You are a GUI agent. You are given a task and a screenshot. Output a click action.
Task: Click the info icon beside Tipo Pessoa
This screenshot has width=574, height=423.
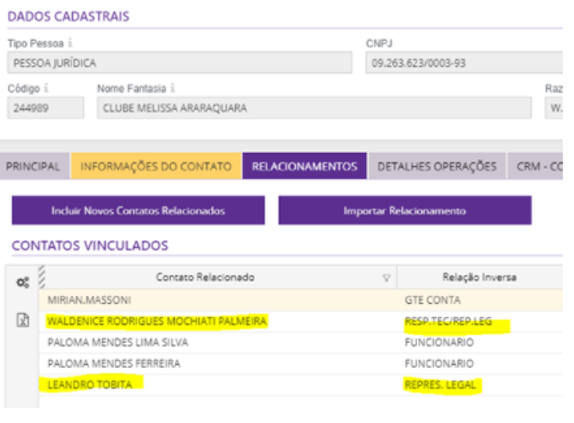[x=70, y=43]
